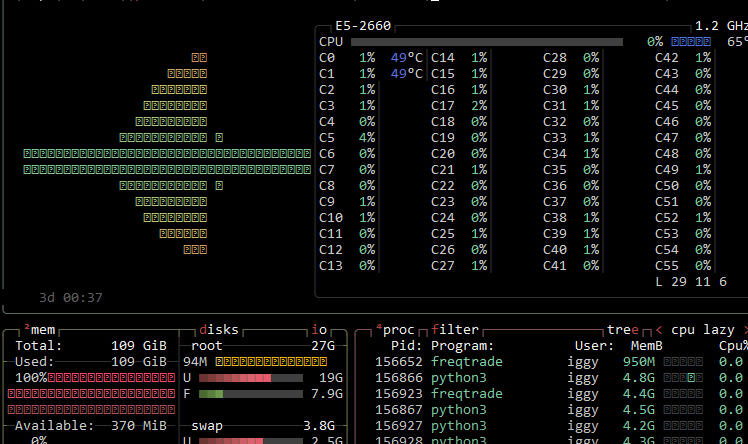748x444 pixels.
Task: Click the CPU mini graph beside 0%
Action: click(x=690, y=42)
